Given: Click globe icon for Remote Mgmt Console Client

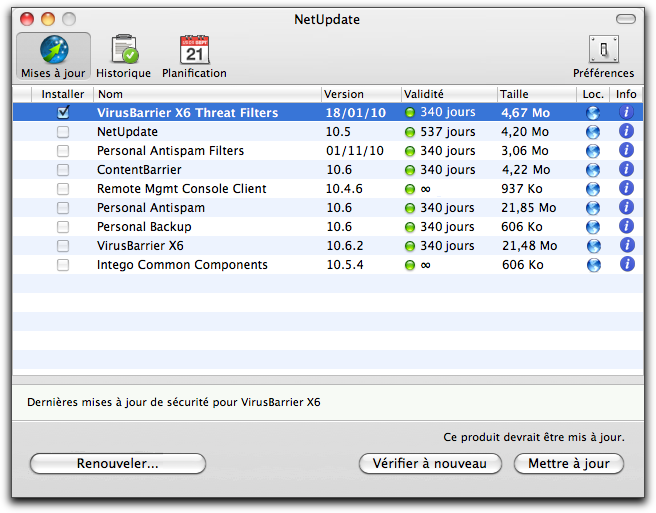Looking at the screenshot, I should (x=593, y=189).
